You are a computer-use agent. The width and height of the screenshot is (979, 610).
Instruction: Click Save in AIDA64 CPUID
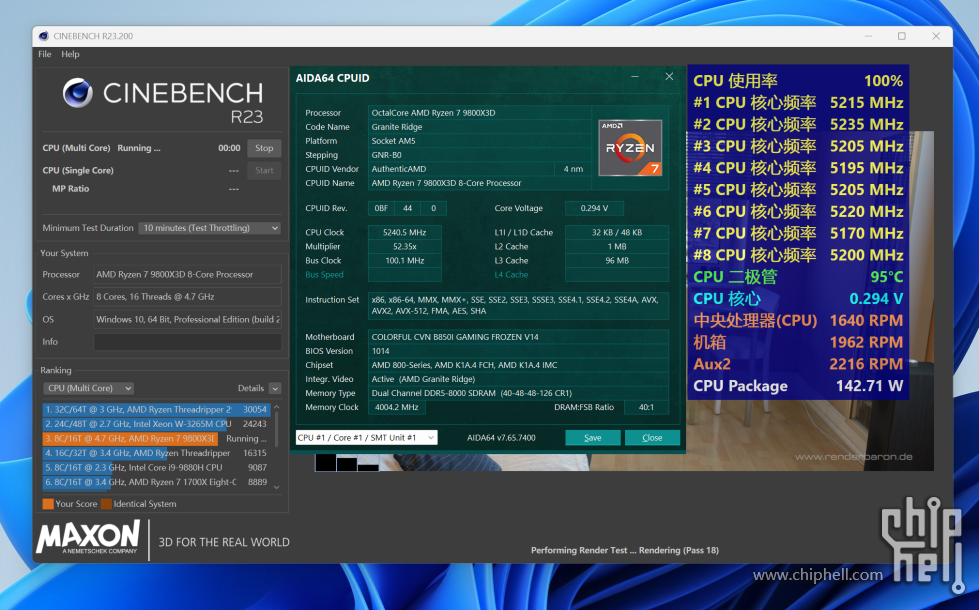point(593,438)
